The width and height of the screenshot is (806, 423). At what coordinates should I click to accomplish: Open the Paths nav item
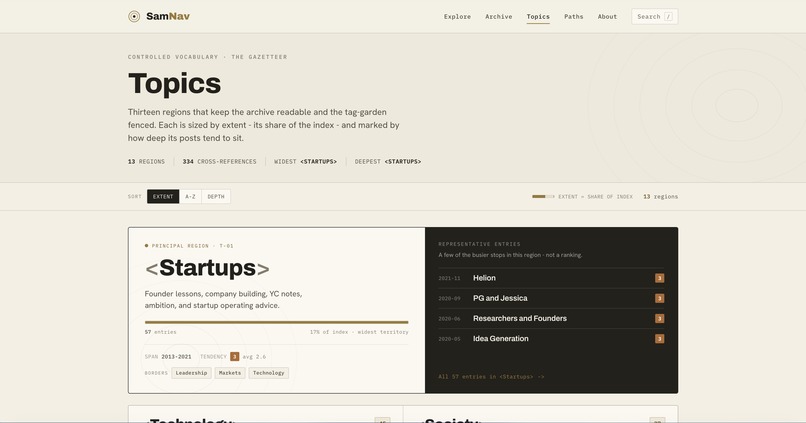[x=574, y=16]
